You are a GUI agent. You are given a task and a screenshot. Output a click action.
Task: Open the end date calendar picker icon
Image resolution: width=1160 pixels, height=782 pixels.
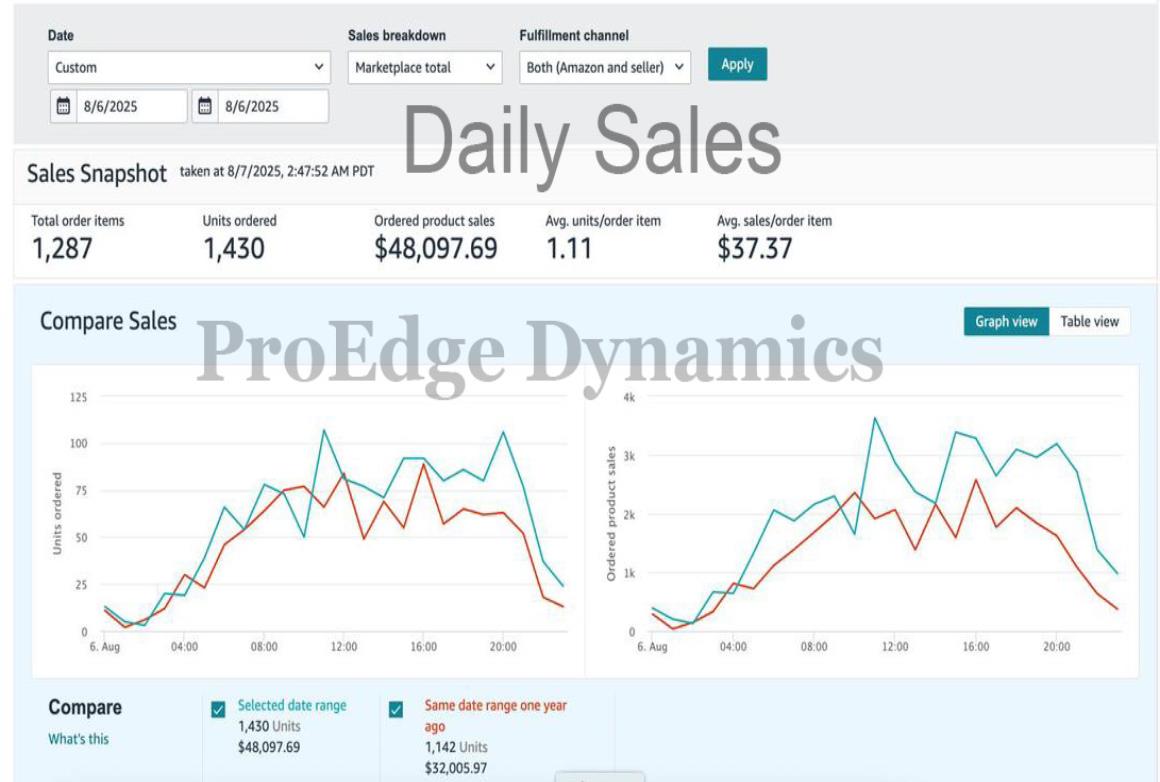coord(205,106)
